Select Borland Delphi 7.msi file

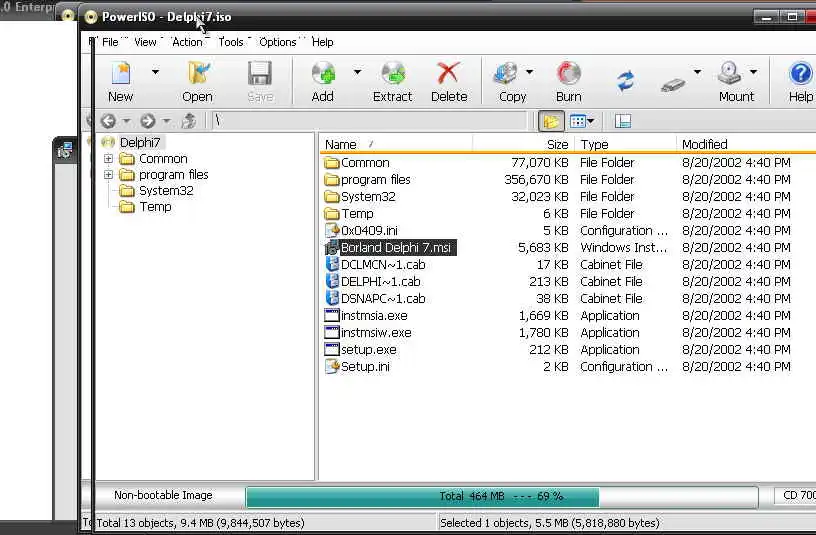tap(396, 248)
